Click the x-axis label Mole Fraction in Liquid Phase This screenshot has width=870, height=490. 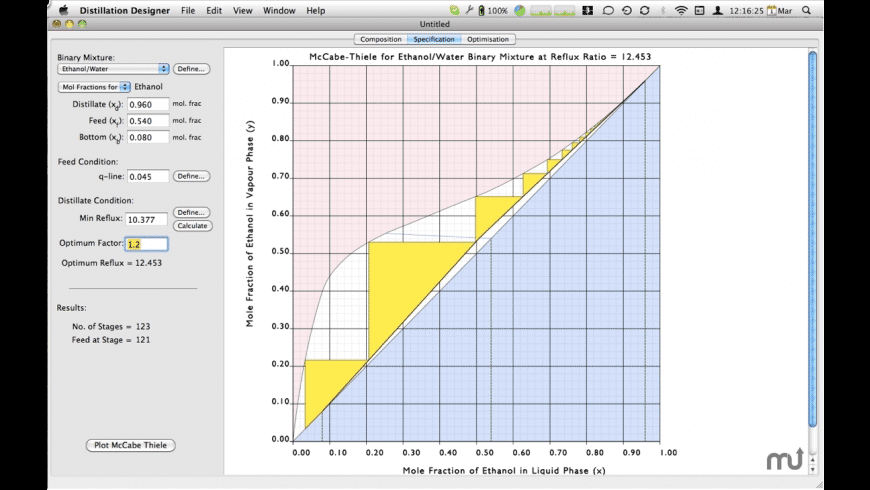click(x=504, y=471)
